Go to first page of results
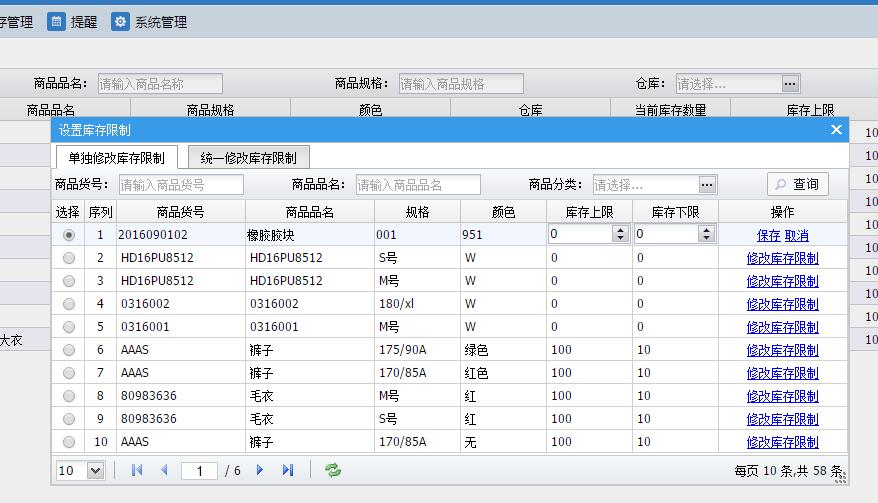Image resolution: width=878 pixels, height=503 pixels. 137,470
